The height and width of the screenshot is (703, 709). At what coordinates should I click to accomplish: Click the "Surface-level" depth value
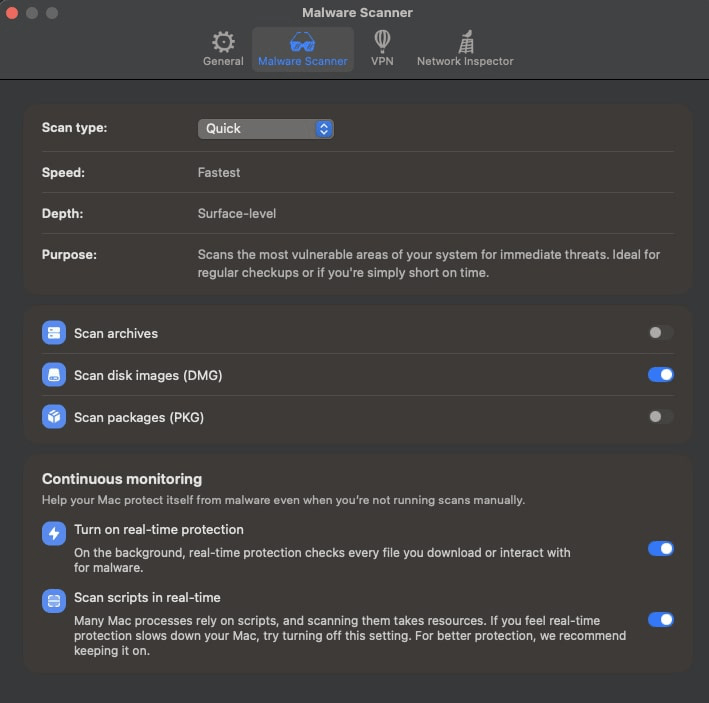click(x=236, y=213)
